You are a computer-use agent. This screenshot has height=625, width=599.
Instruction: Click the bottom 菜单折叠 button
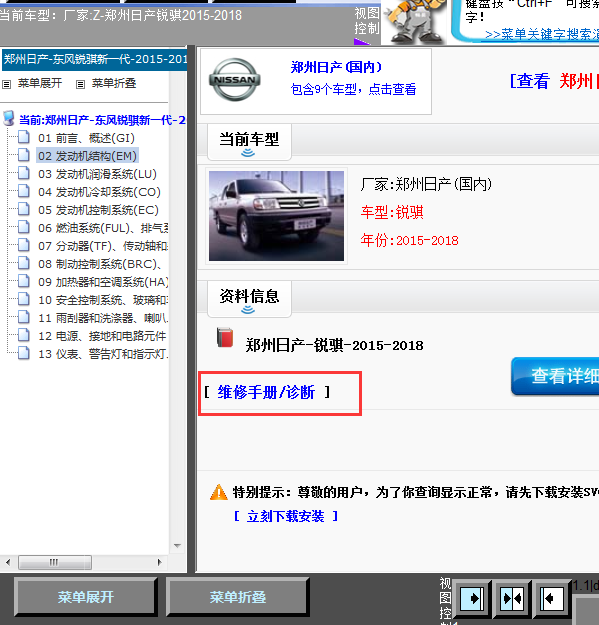coord(238,597)
